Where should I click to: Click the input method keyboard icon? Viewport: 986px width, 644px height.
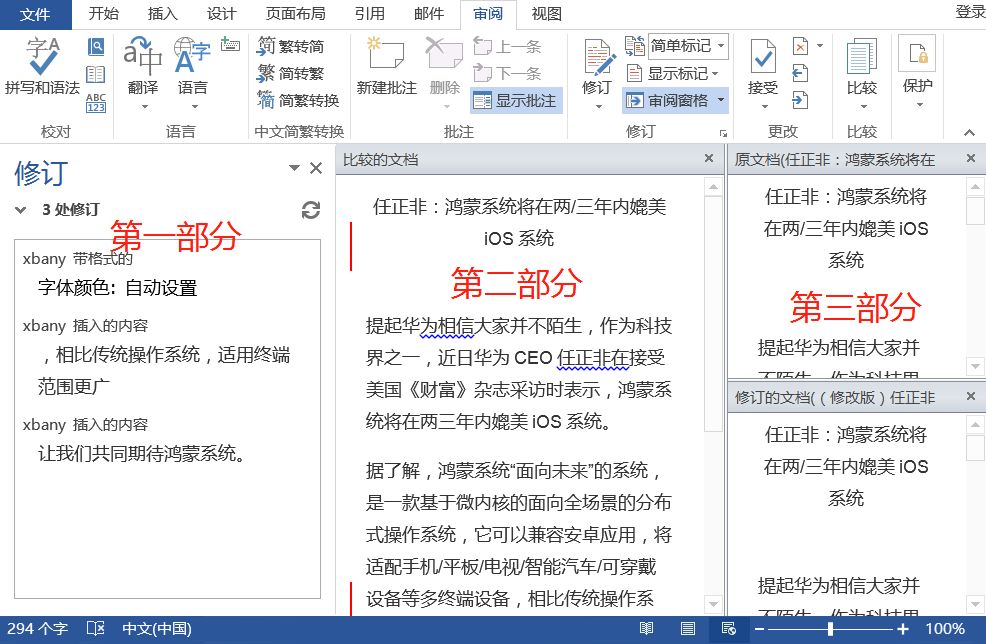click(x=230, y=45)
